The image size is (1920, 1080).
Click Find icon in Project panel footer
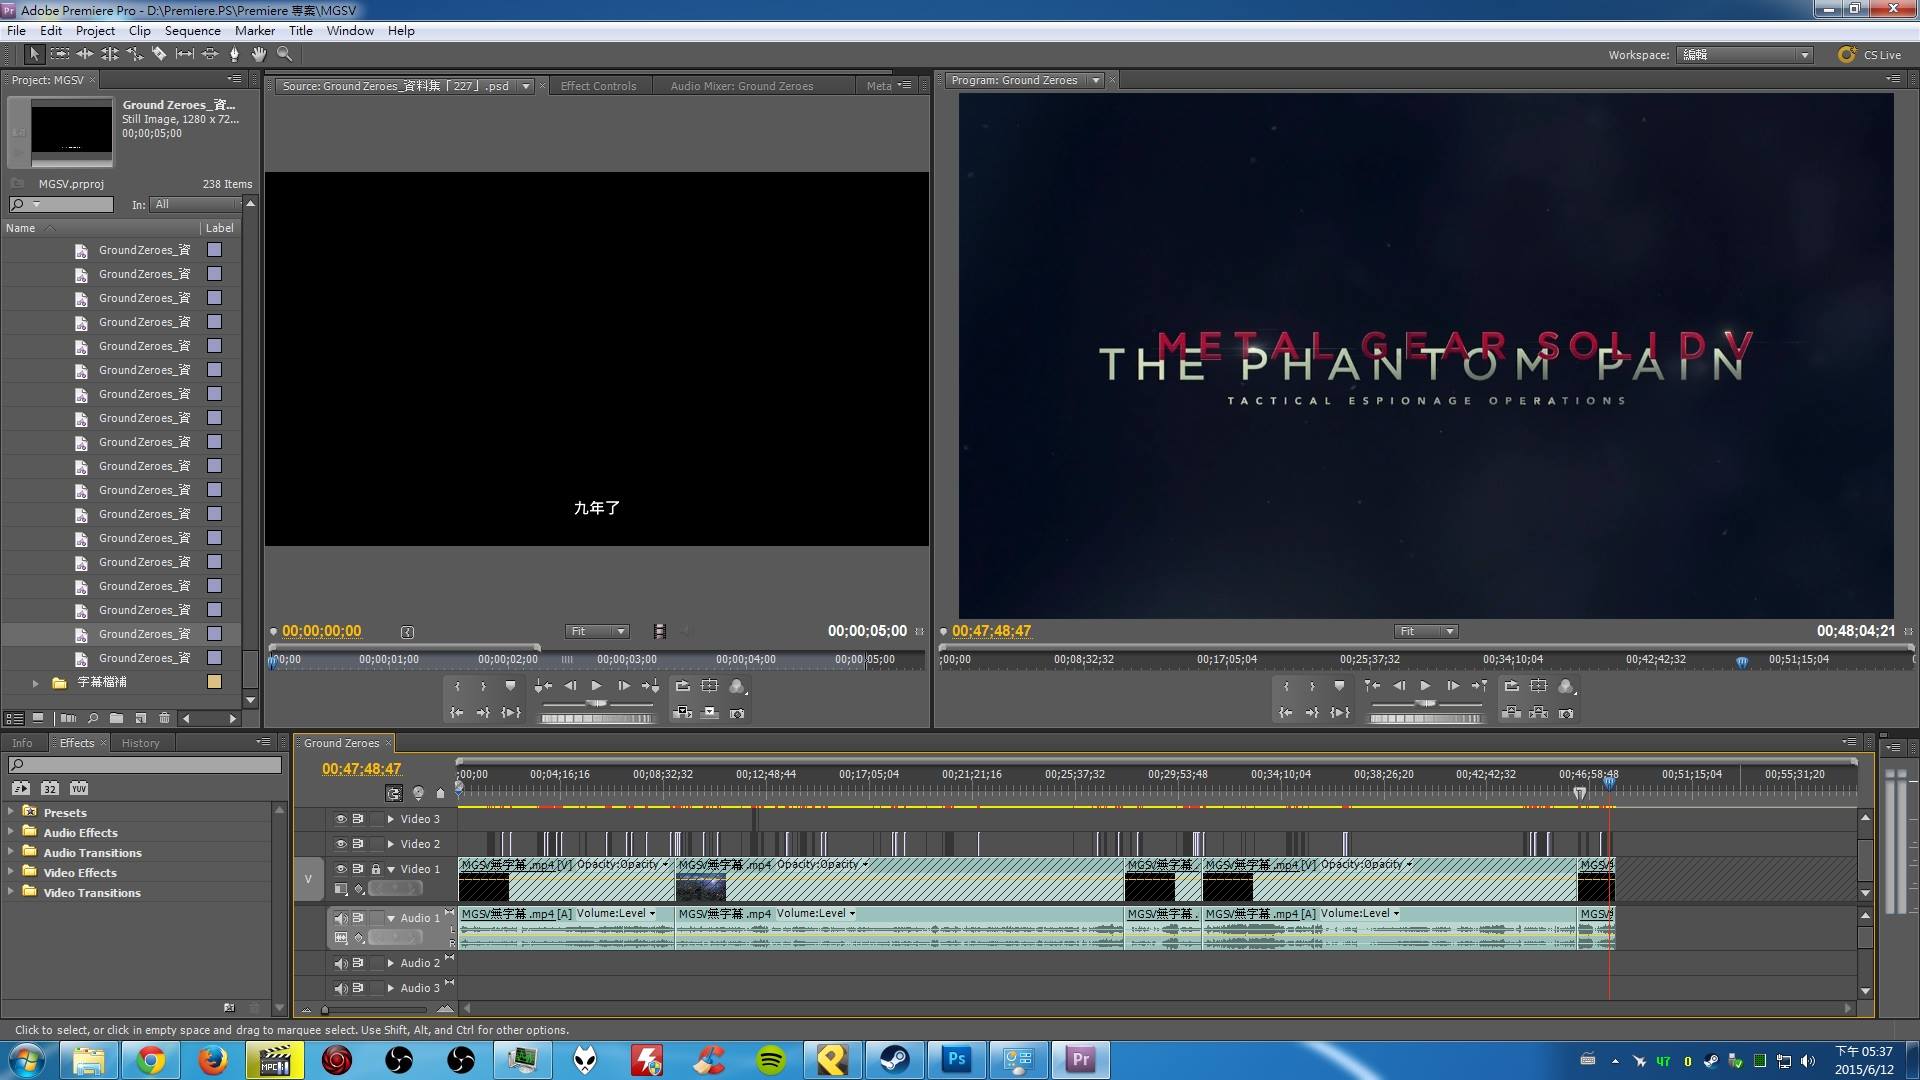point(93,718)
